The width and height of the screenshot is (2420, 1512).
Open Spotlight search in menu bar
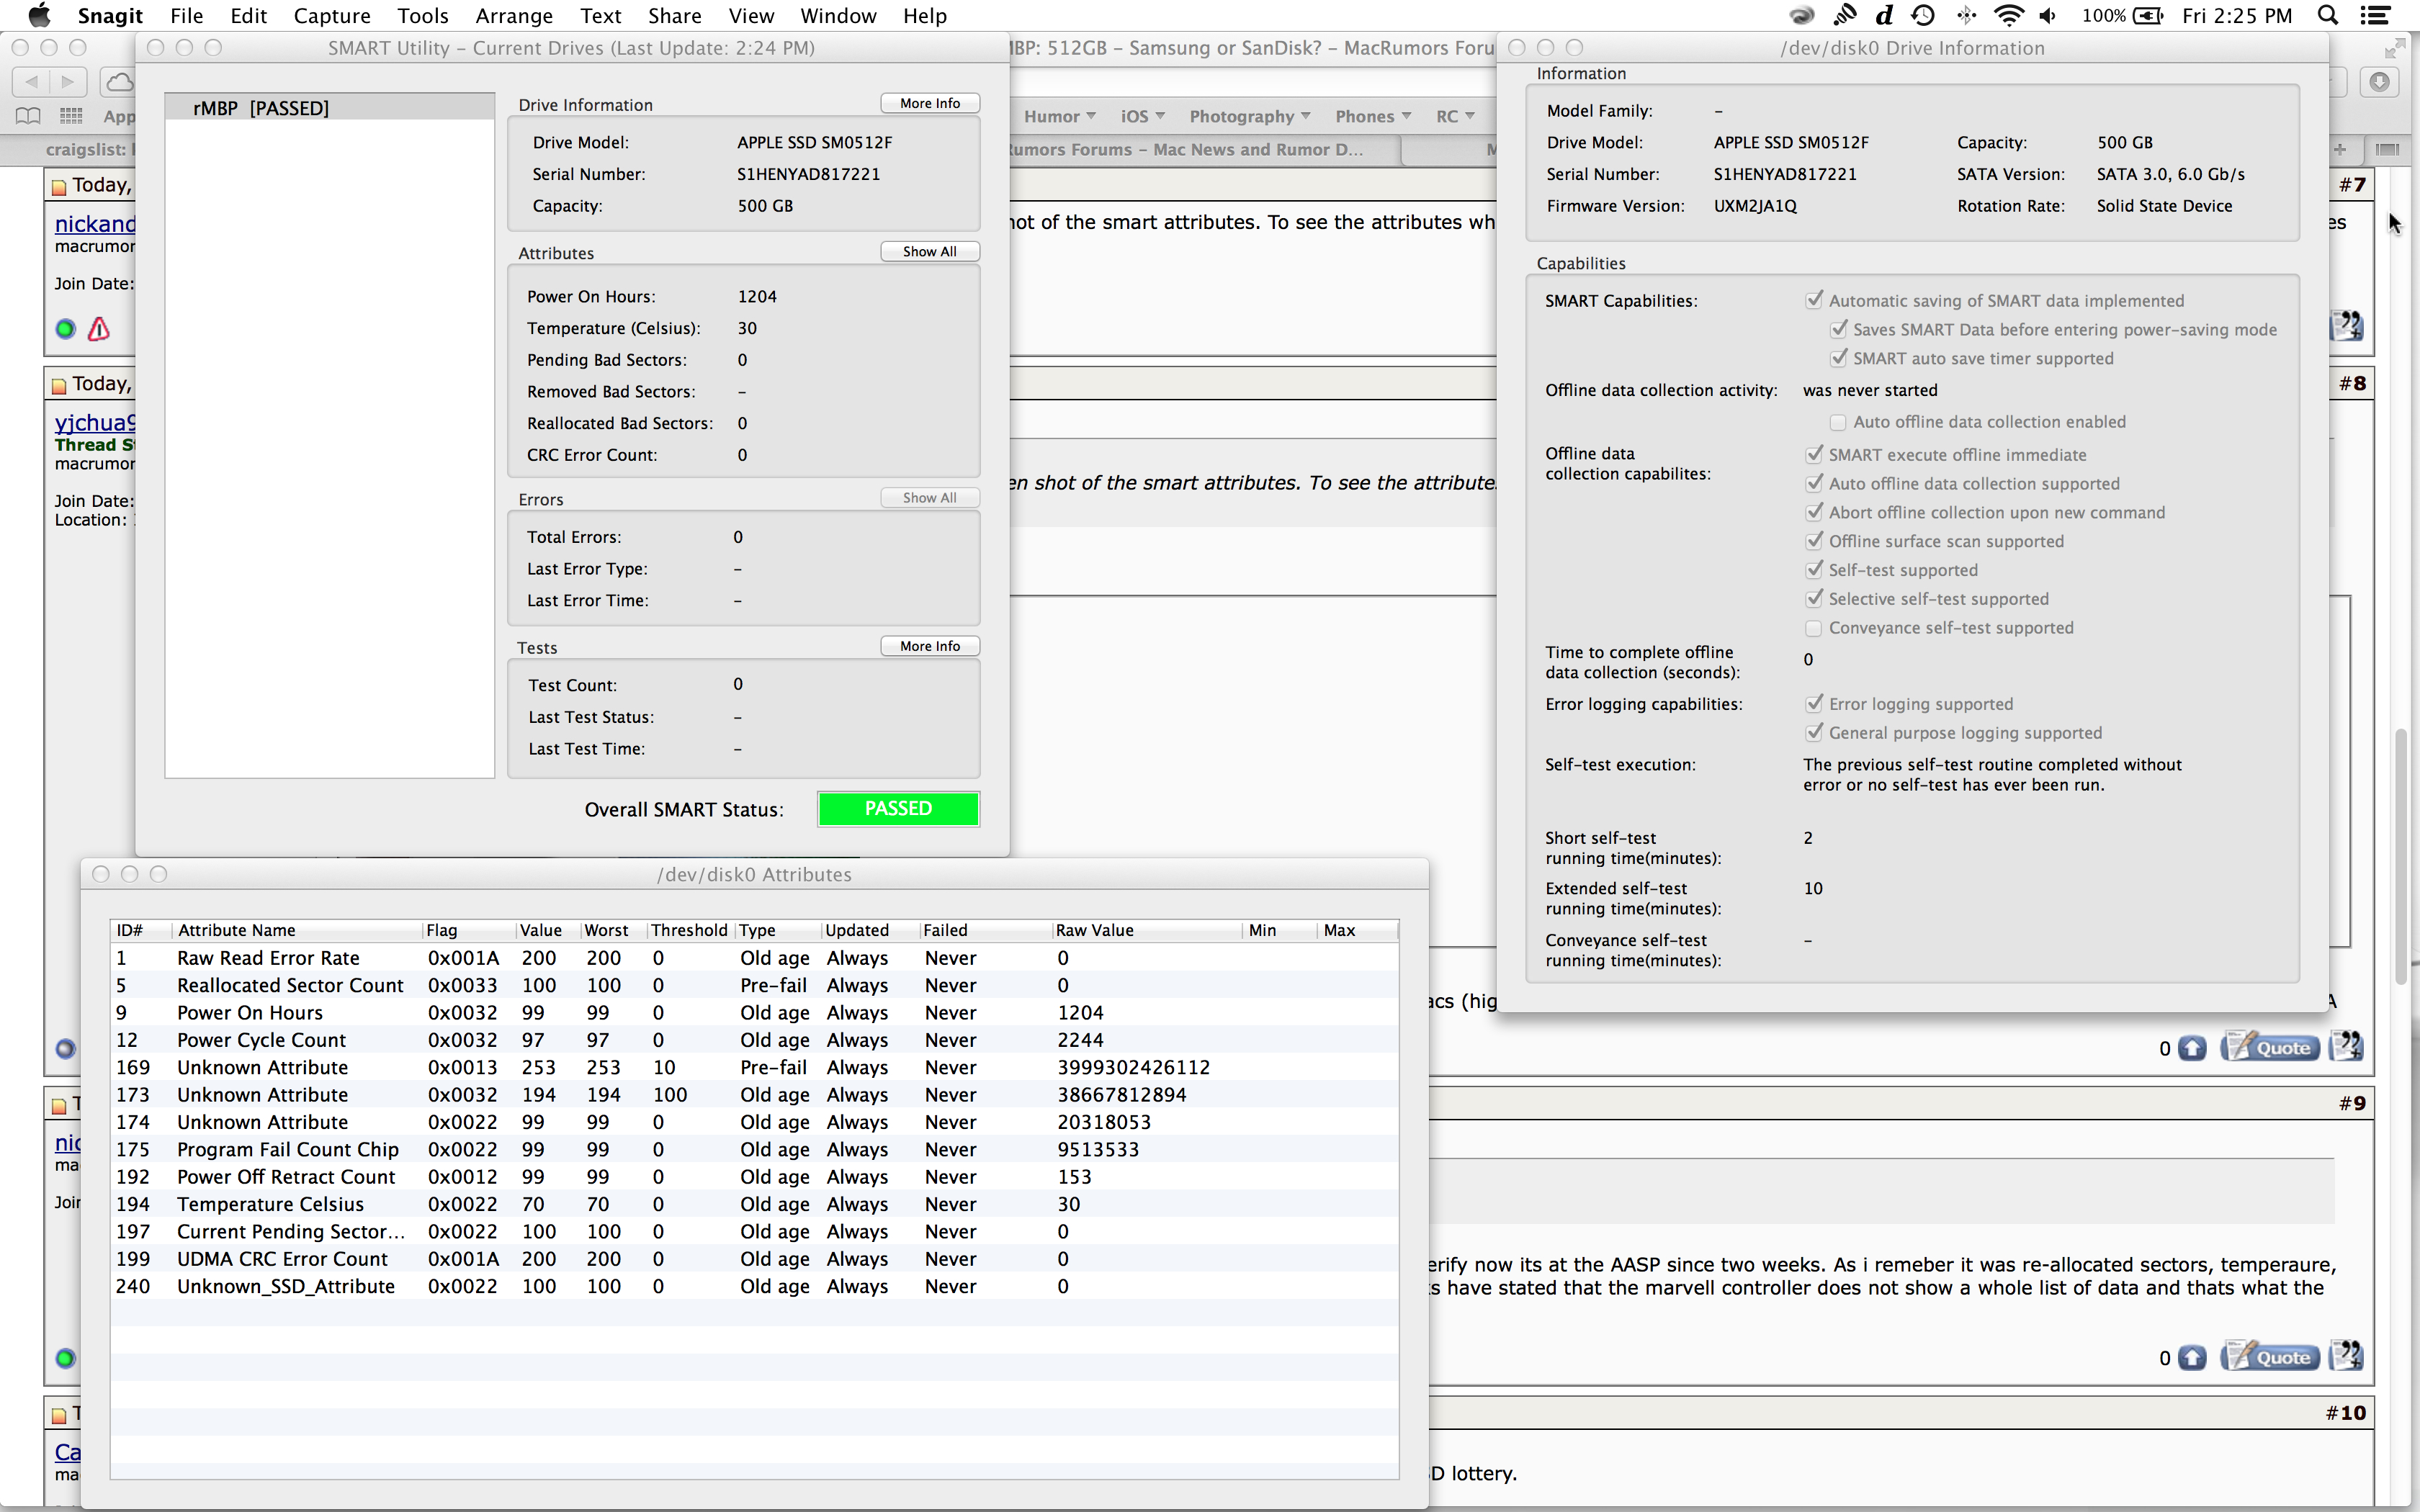[2328, 15]
